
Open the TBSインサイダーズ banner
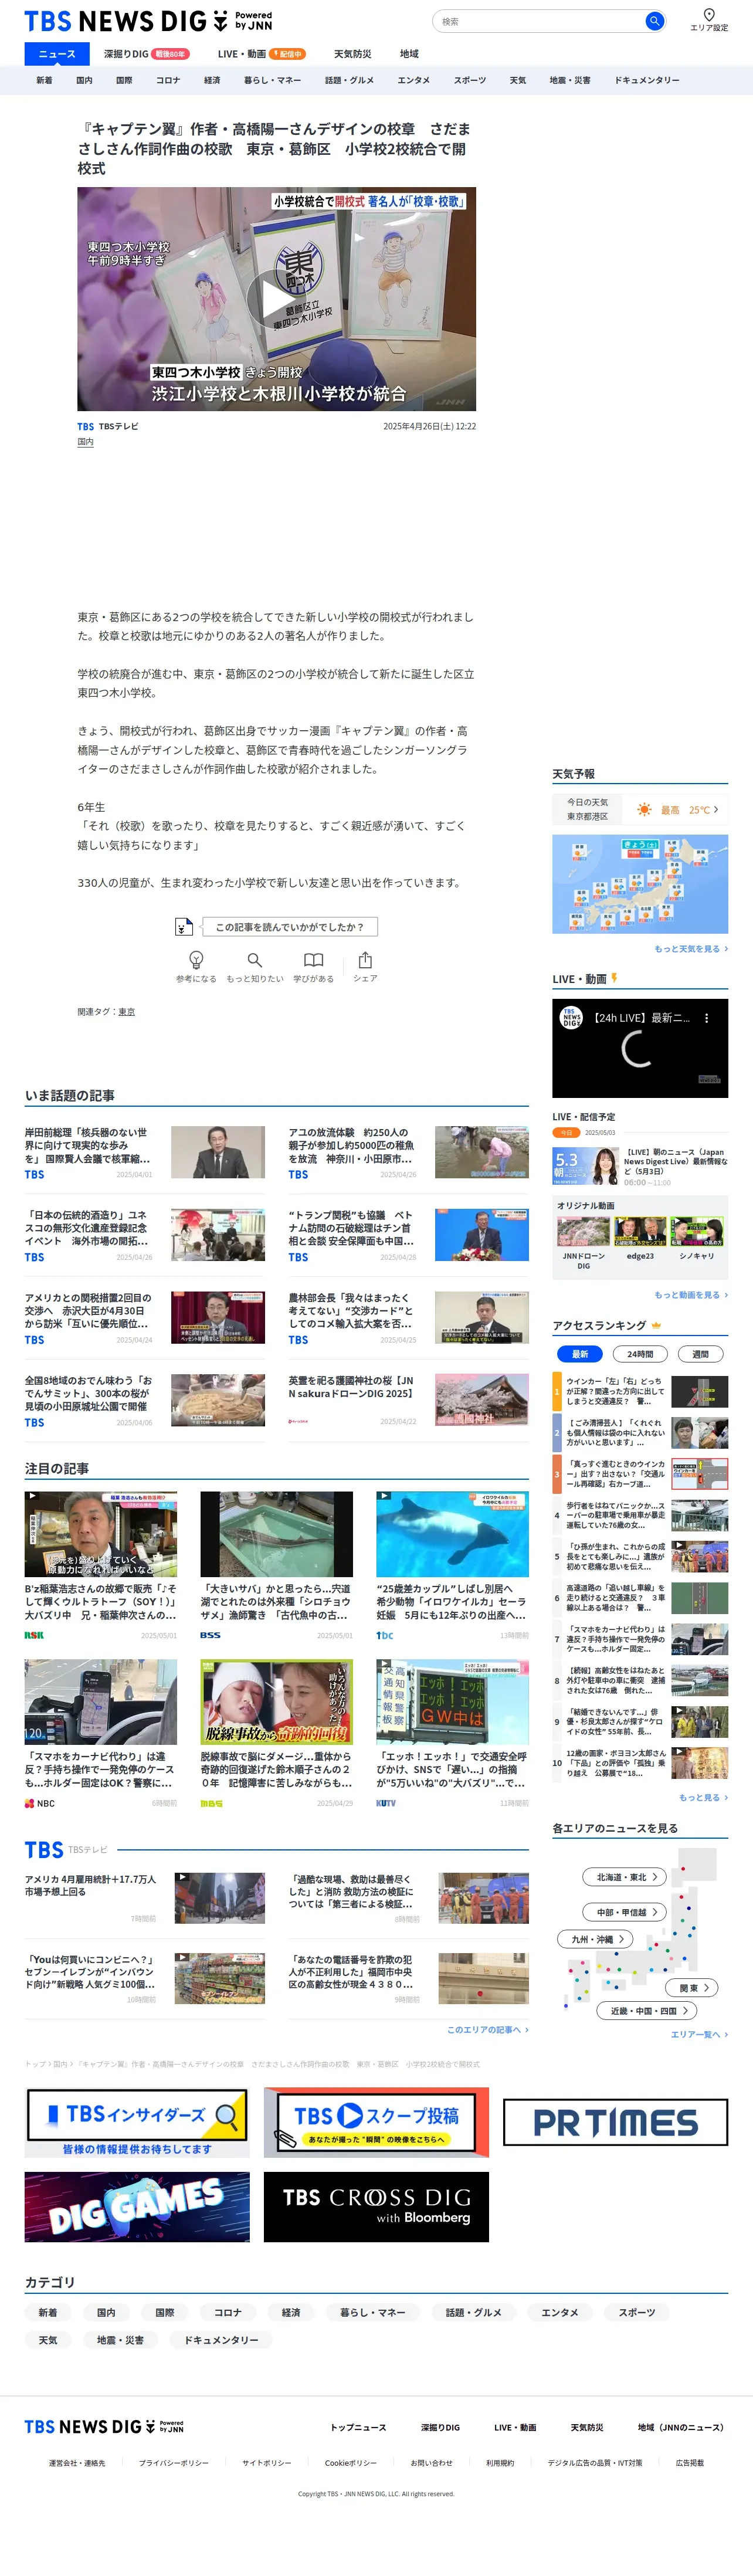click(x=137, y=2122)
